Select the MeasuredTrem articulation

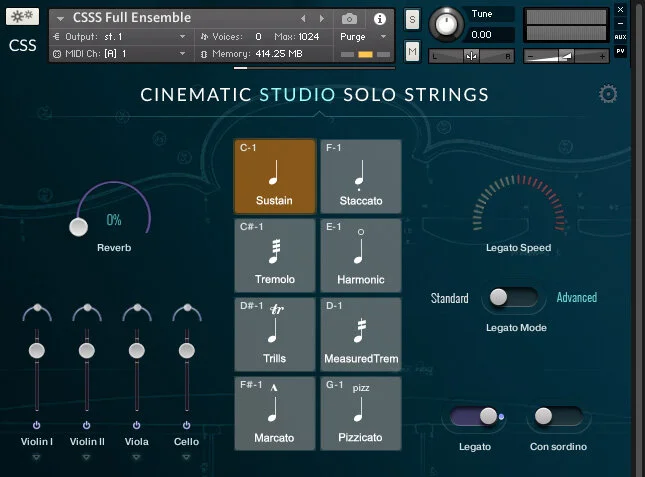[361, 334]
